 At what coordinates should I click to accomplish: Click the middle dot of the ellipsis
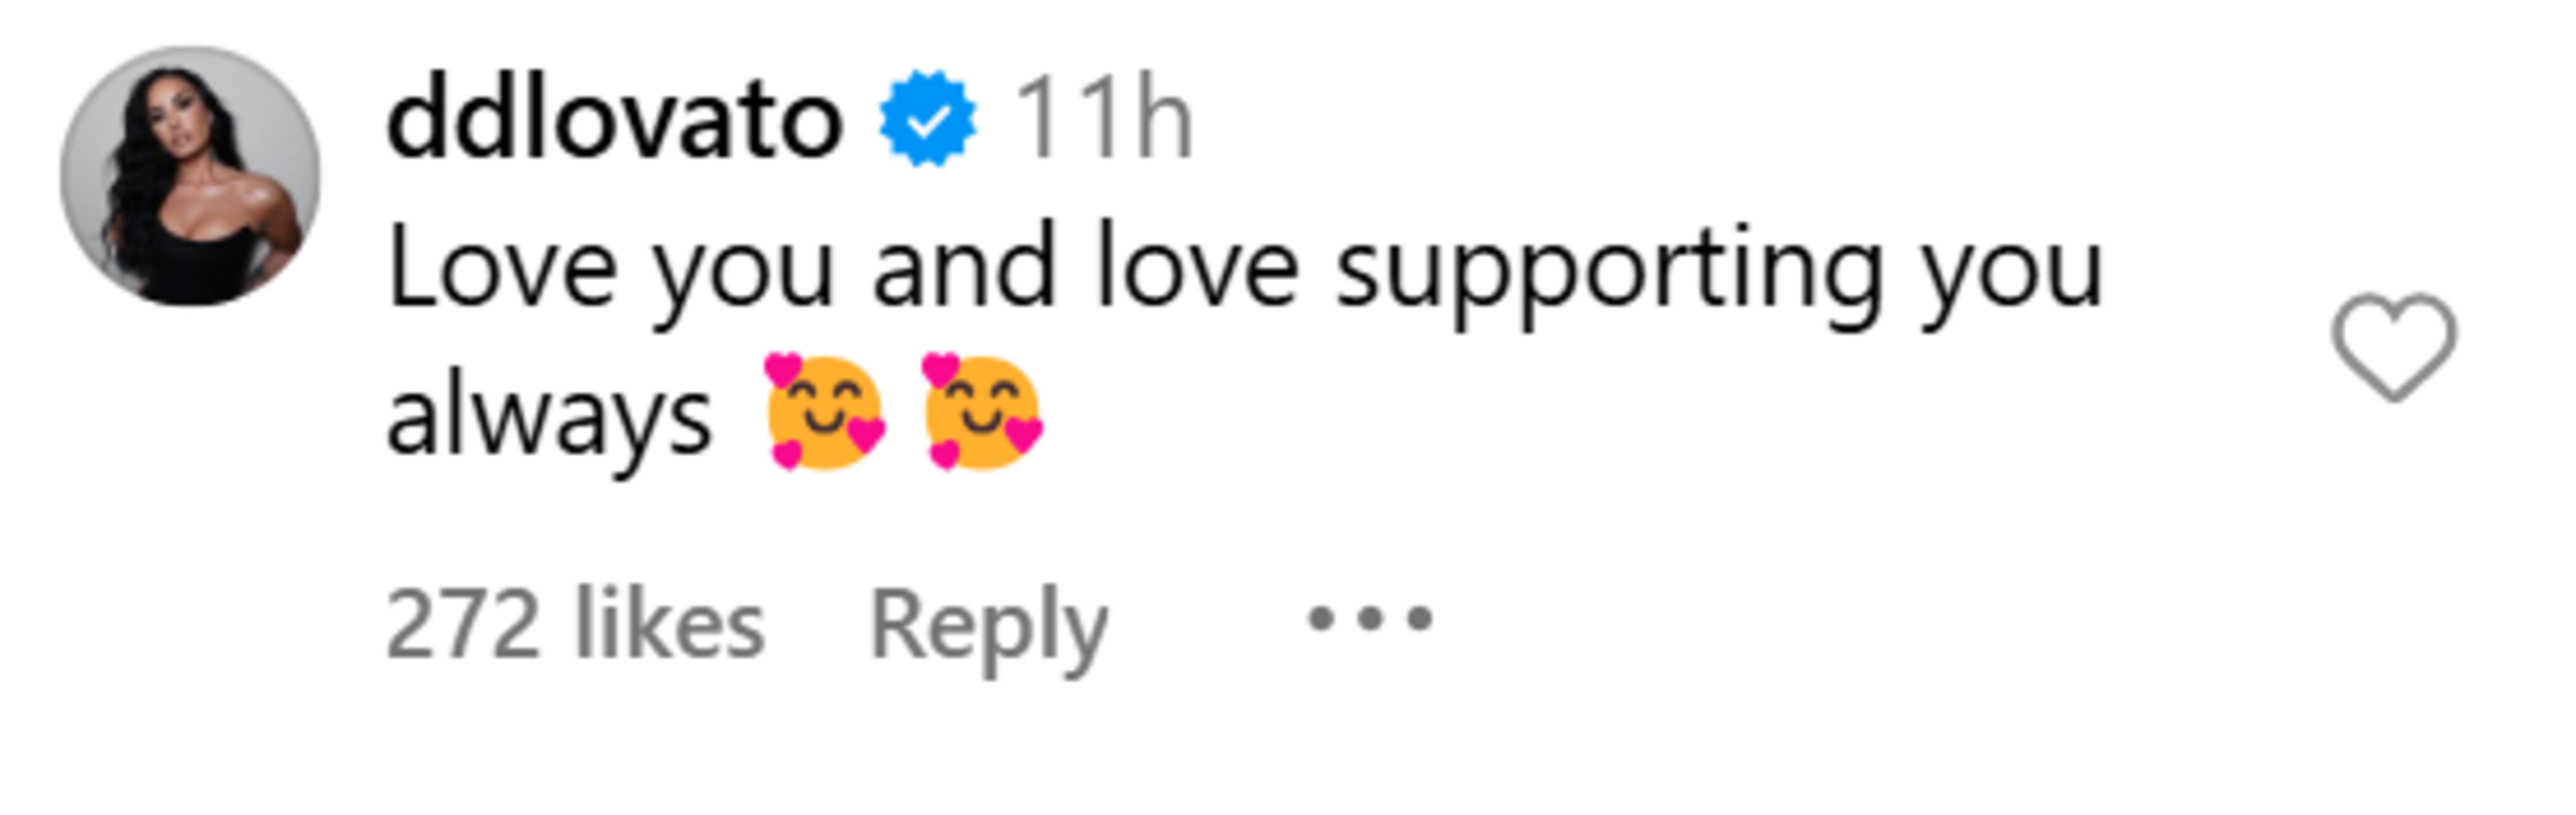[x=1370, y=619]
